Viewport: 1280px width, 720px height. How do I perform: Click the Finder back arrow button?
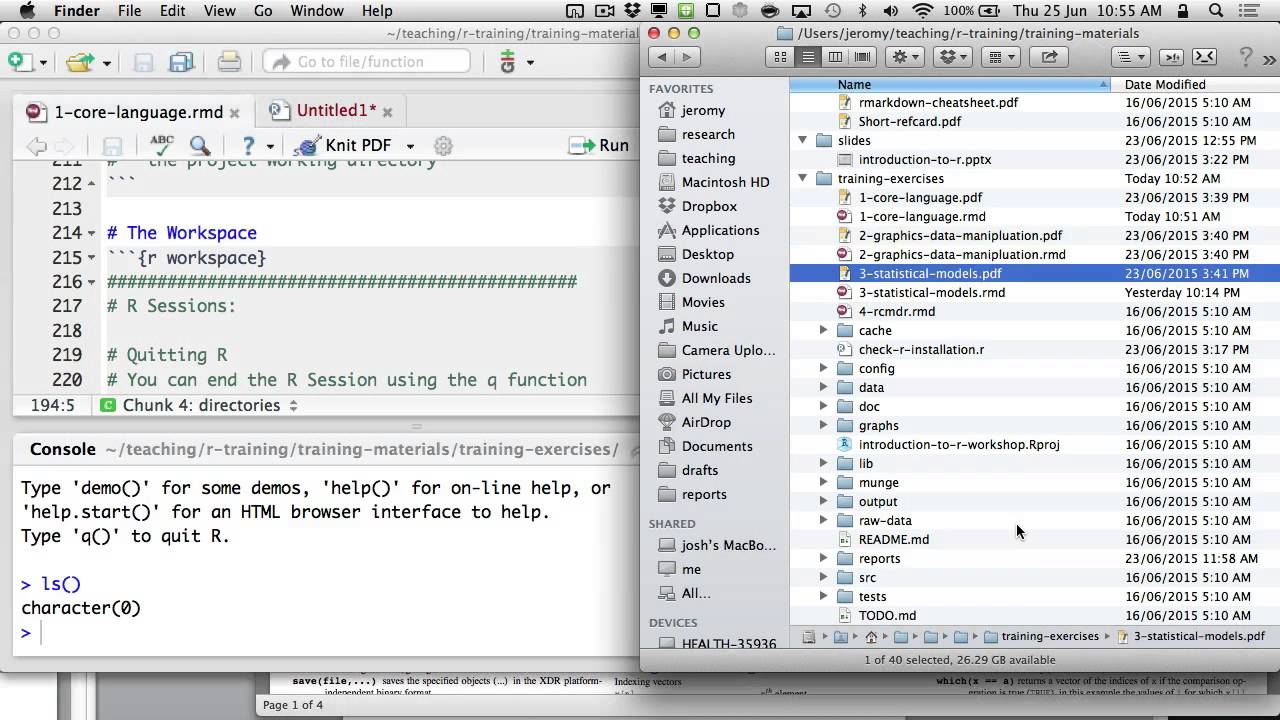(x=660, y=57)
